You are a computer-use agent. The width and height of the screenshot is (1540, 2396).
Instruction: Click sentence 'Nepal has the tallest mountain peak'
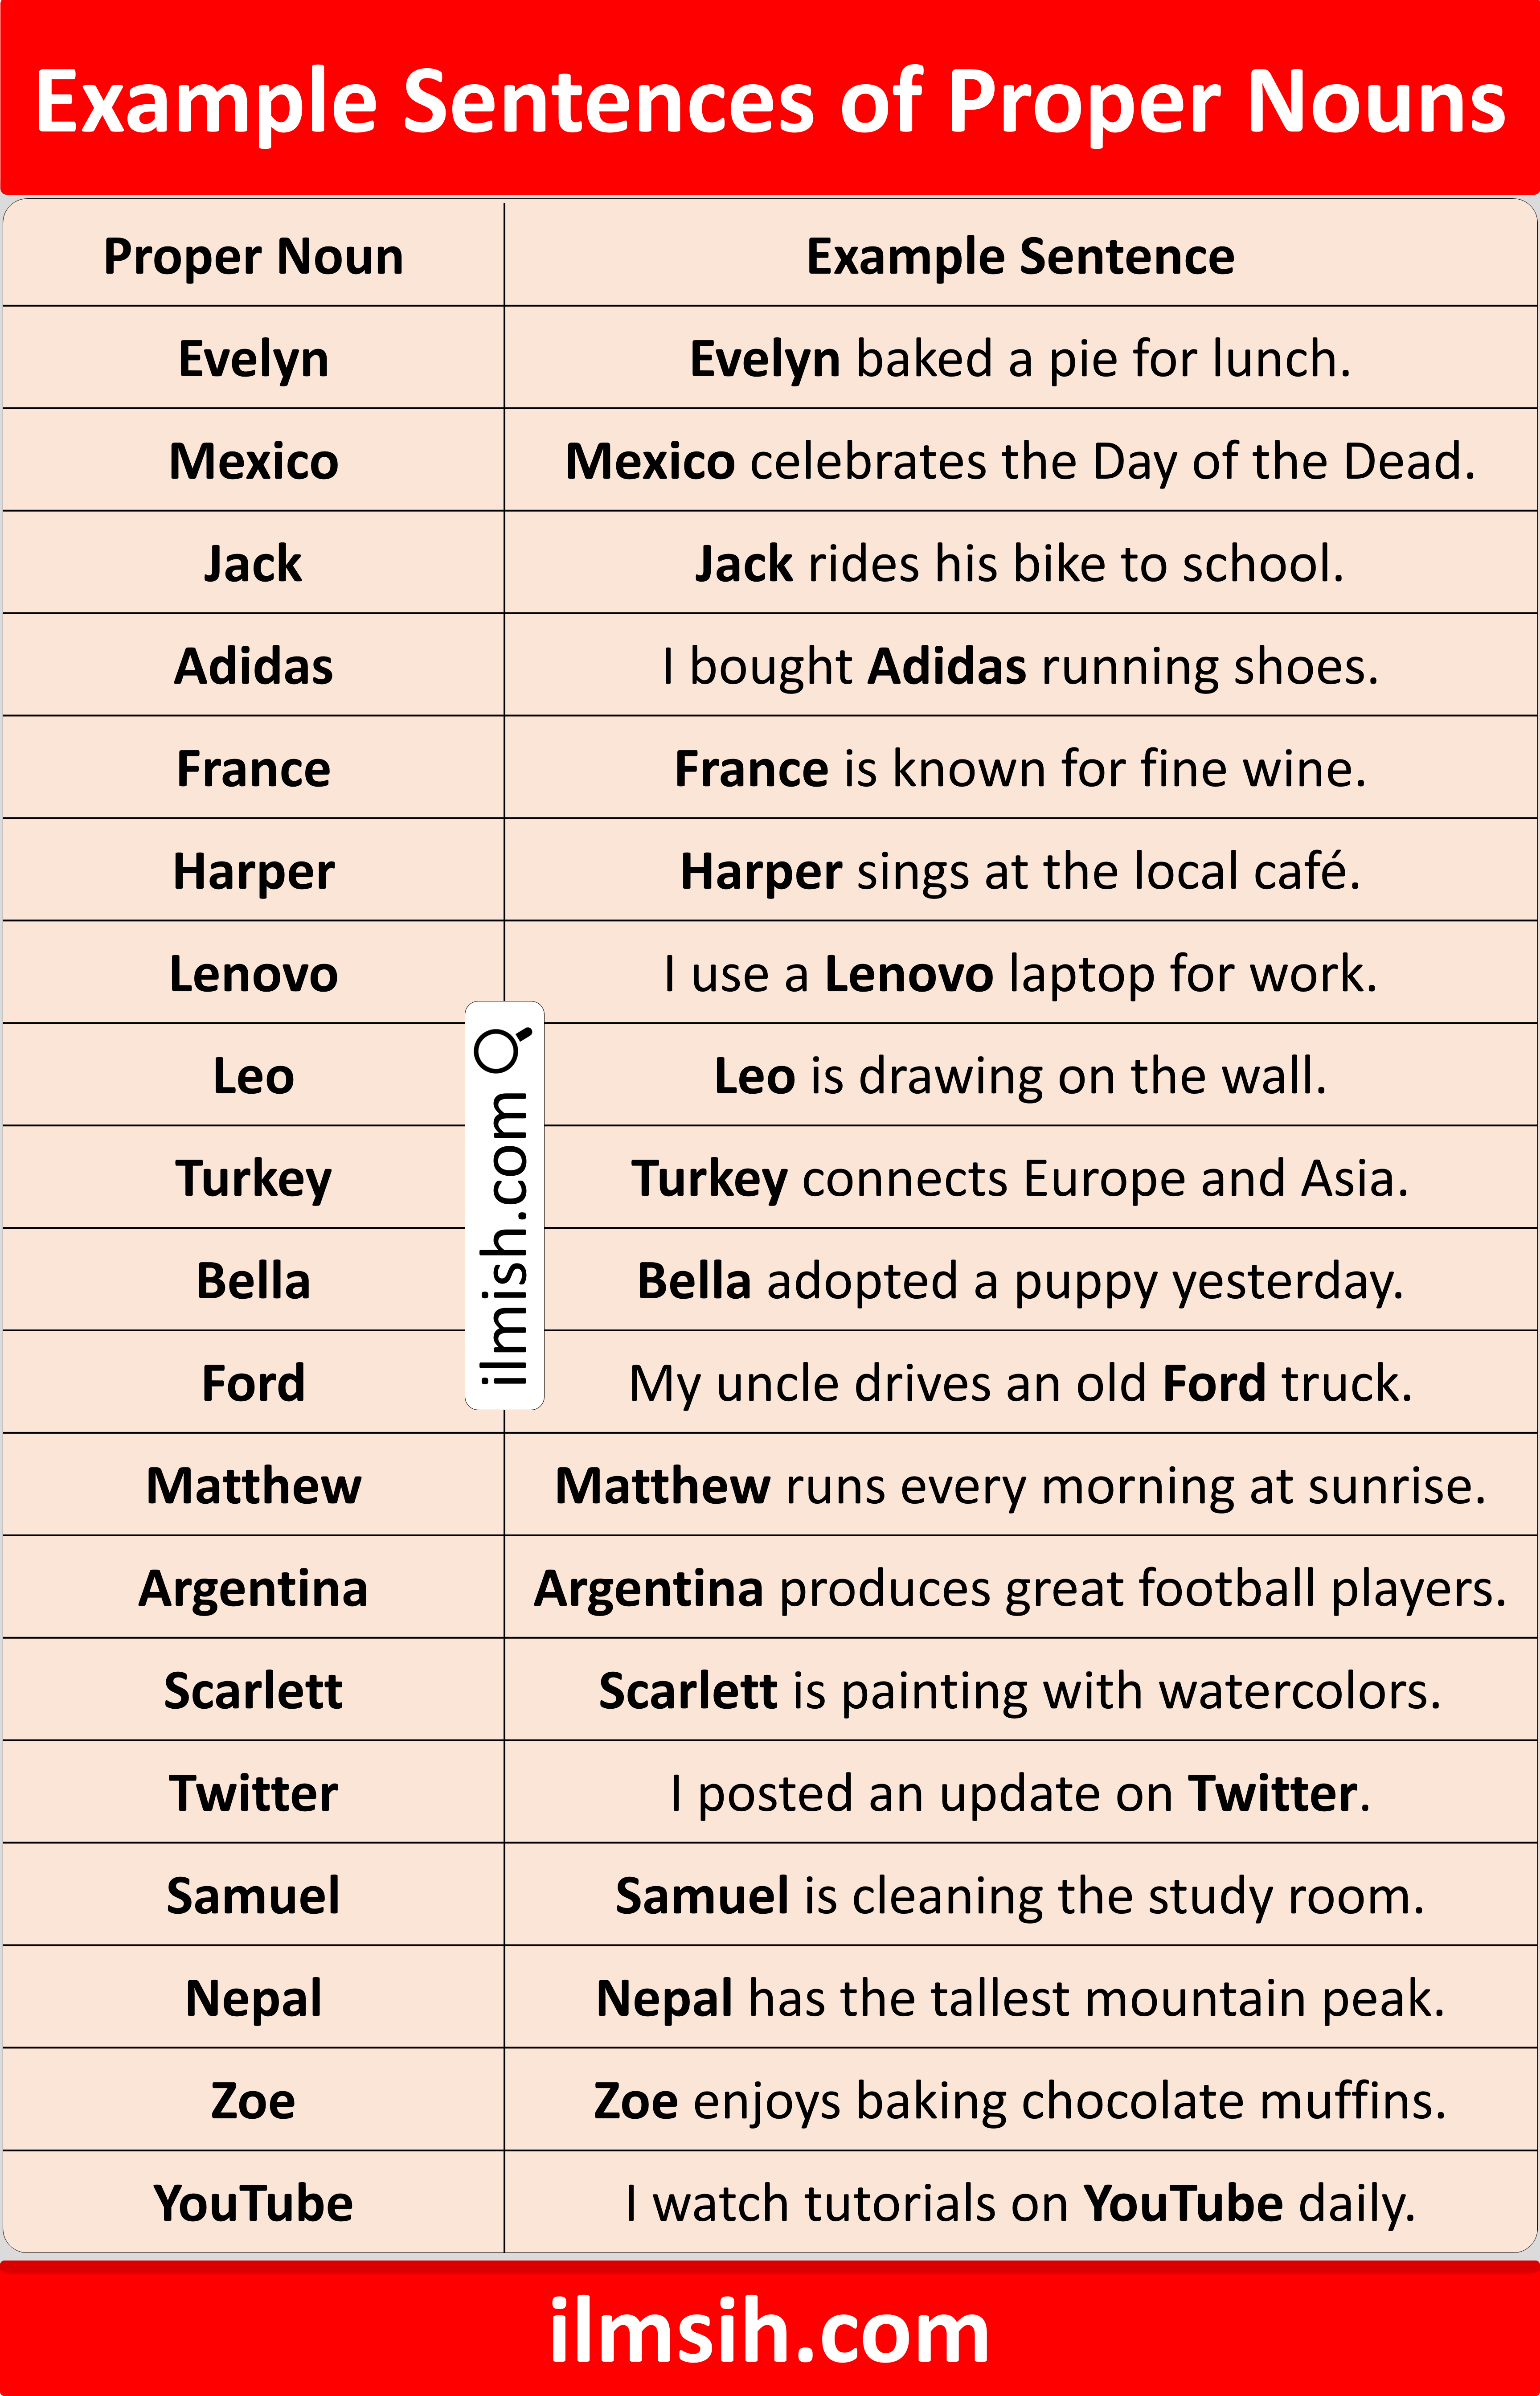tap(1021, 1998)
